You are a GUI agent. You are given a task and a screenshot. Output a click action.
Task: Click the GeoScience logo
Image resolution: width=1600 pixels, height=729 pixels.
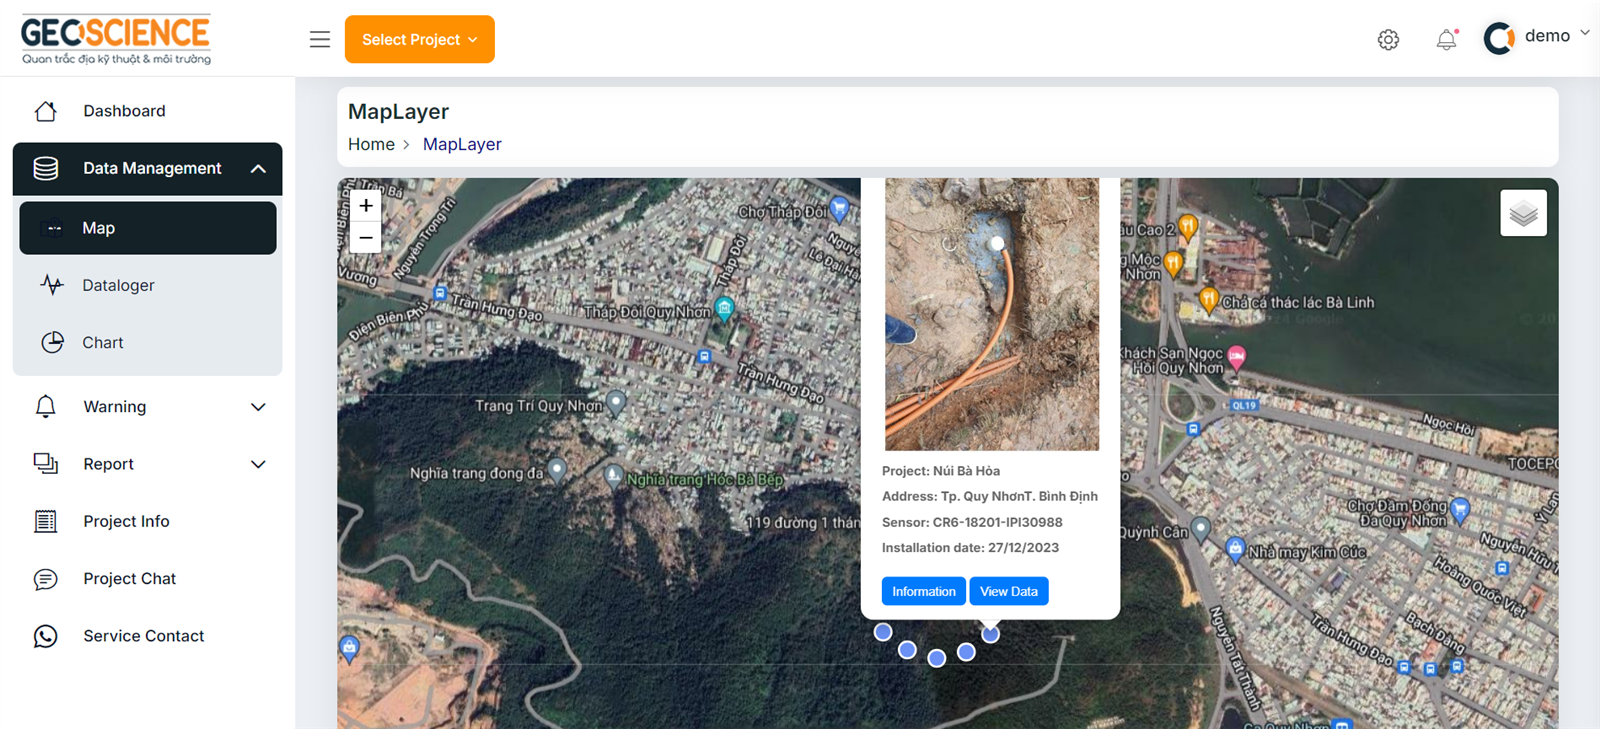pyautogui.click(x=116, y=39)
